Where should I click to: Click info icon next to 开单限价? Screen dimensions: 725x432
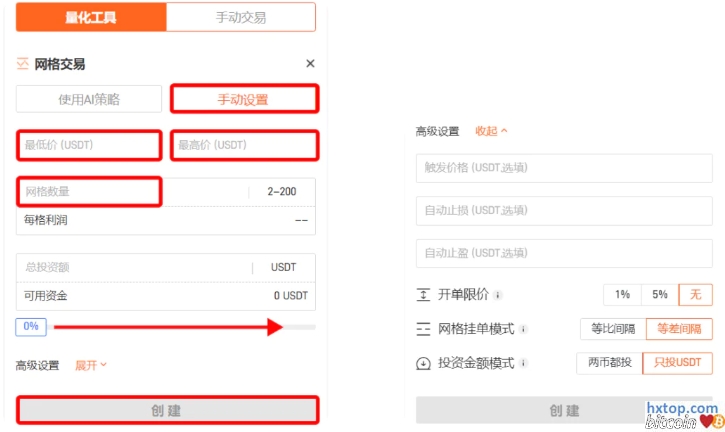(498, 295)
